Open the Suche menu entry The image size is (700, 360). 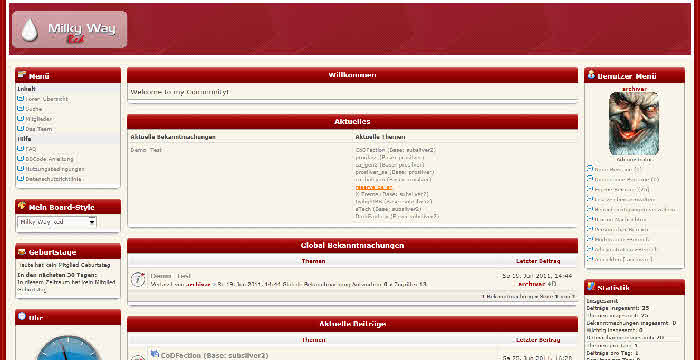pos(34,109)
